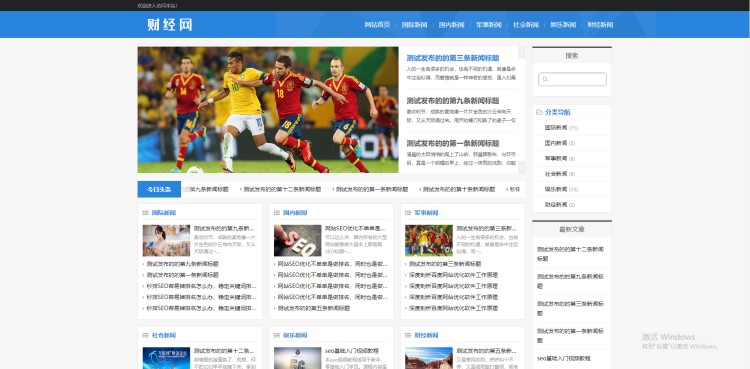The image size is (750, 369).
Task: Click the list icon beside 军事新闻 section heading
Action: point(408,213)
